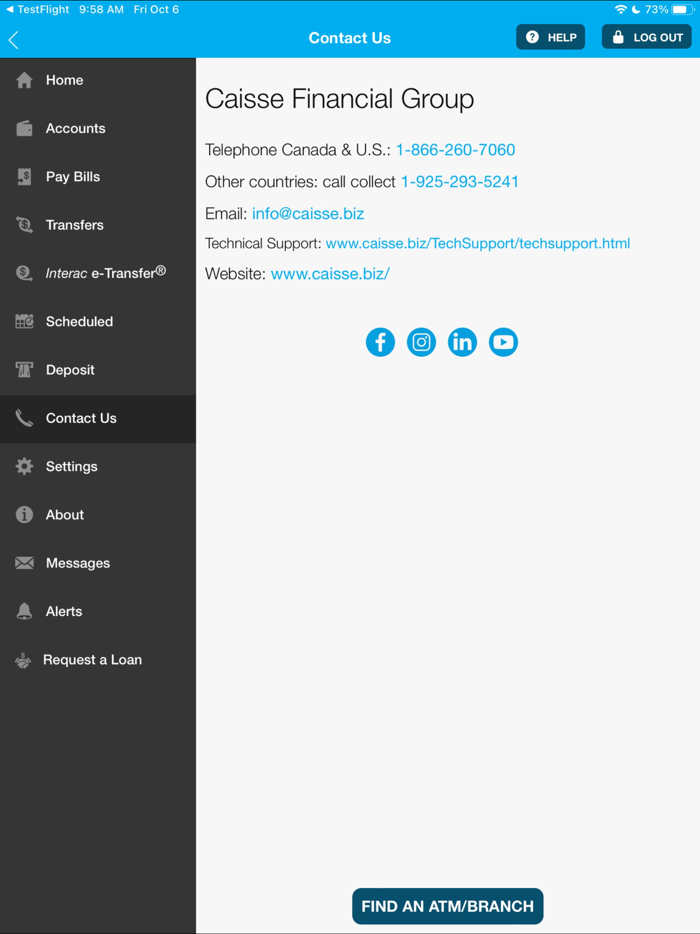
Task: Tap the Home house icon in sidebar
Action: [x=24, y=80]
